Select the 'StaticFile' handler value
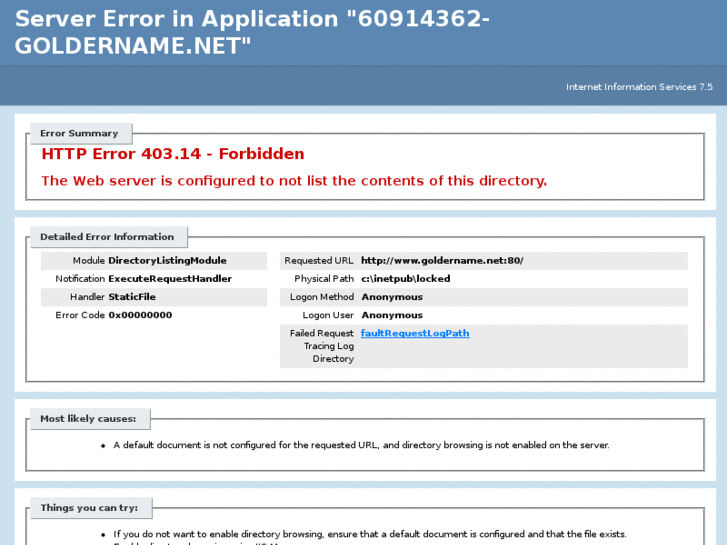The image size is (727, 545). (132, 297)
